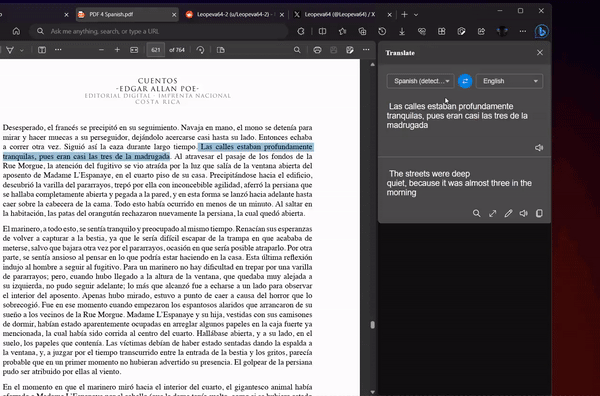Viewport: 600px width, 396px height.
Task: Click the PDF vertical scrollbar thumb
Action: [x=372, y=325]
